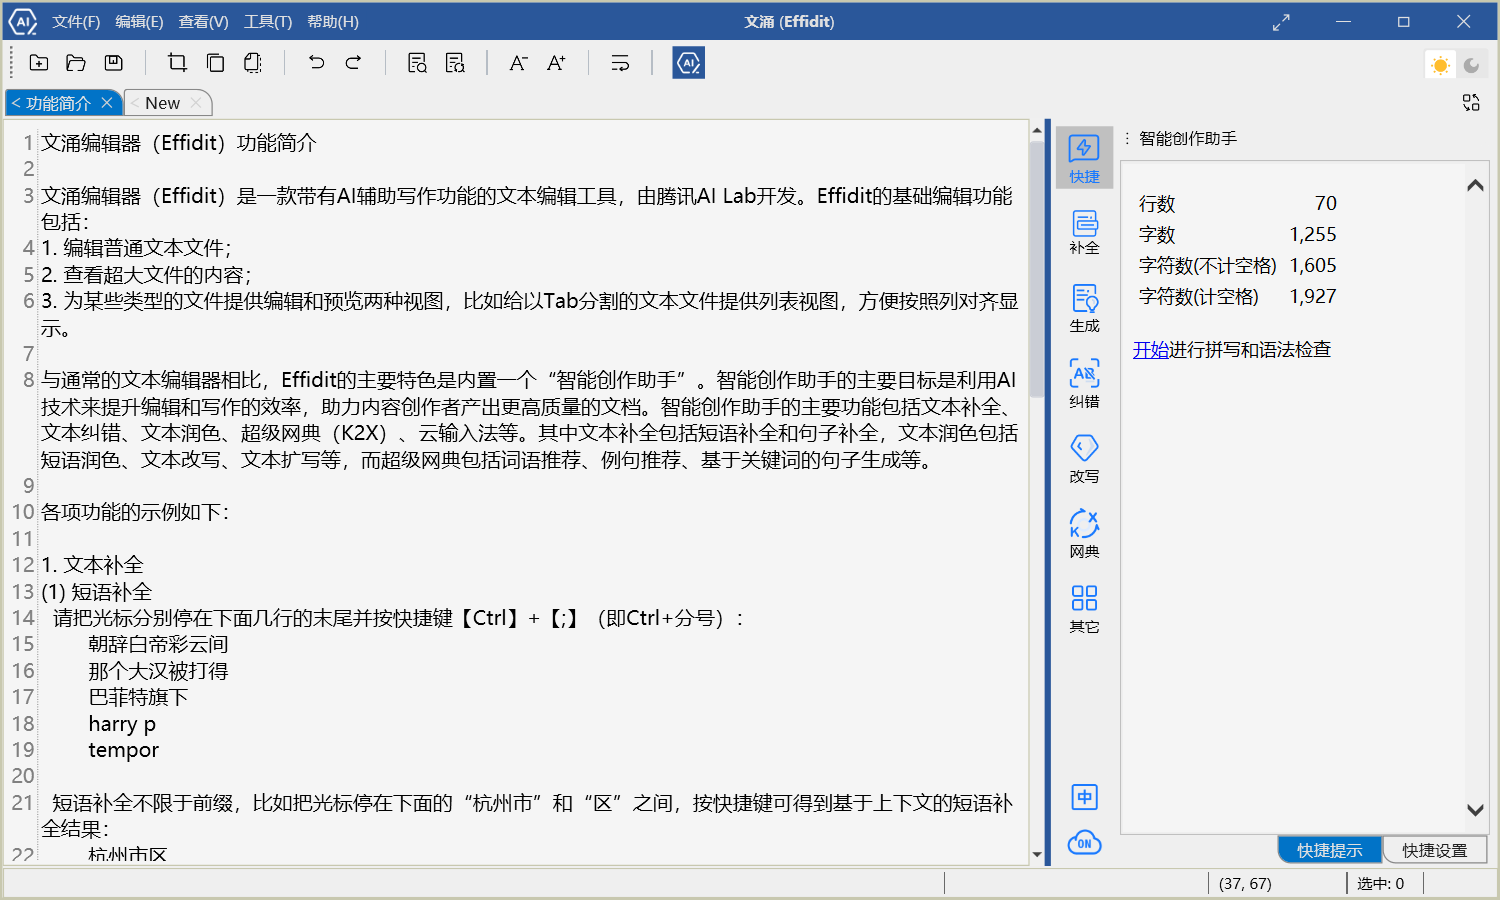Click the 行数 value 70
1500x900 pixels.
[x=1326, y=203]
